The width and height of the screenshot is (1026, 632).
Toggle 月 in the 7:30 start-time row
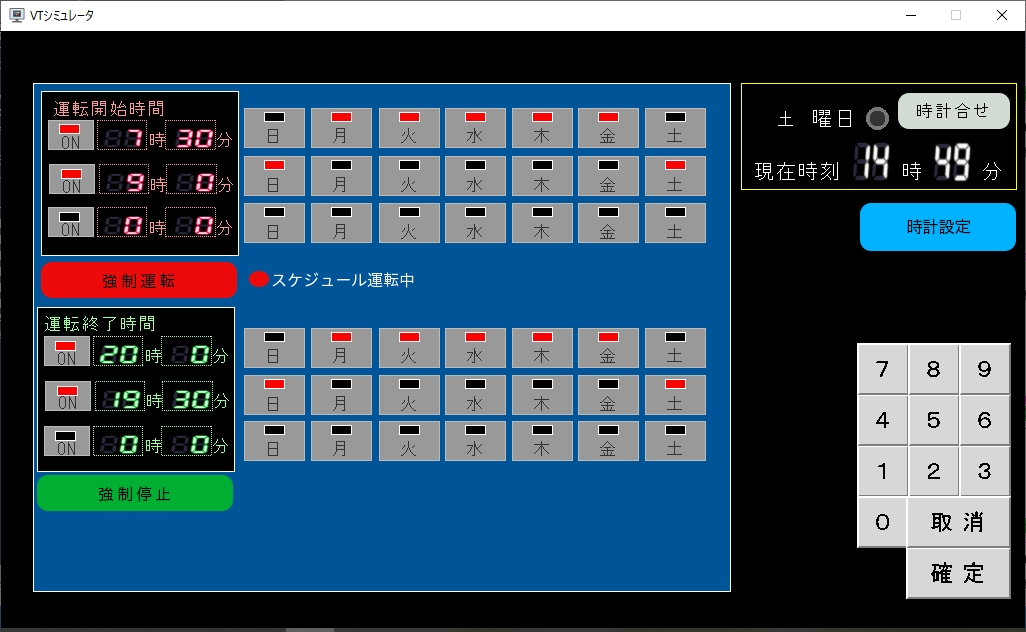pos(341,128)
